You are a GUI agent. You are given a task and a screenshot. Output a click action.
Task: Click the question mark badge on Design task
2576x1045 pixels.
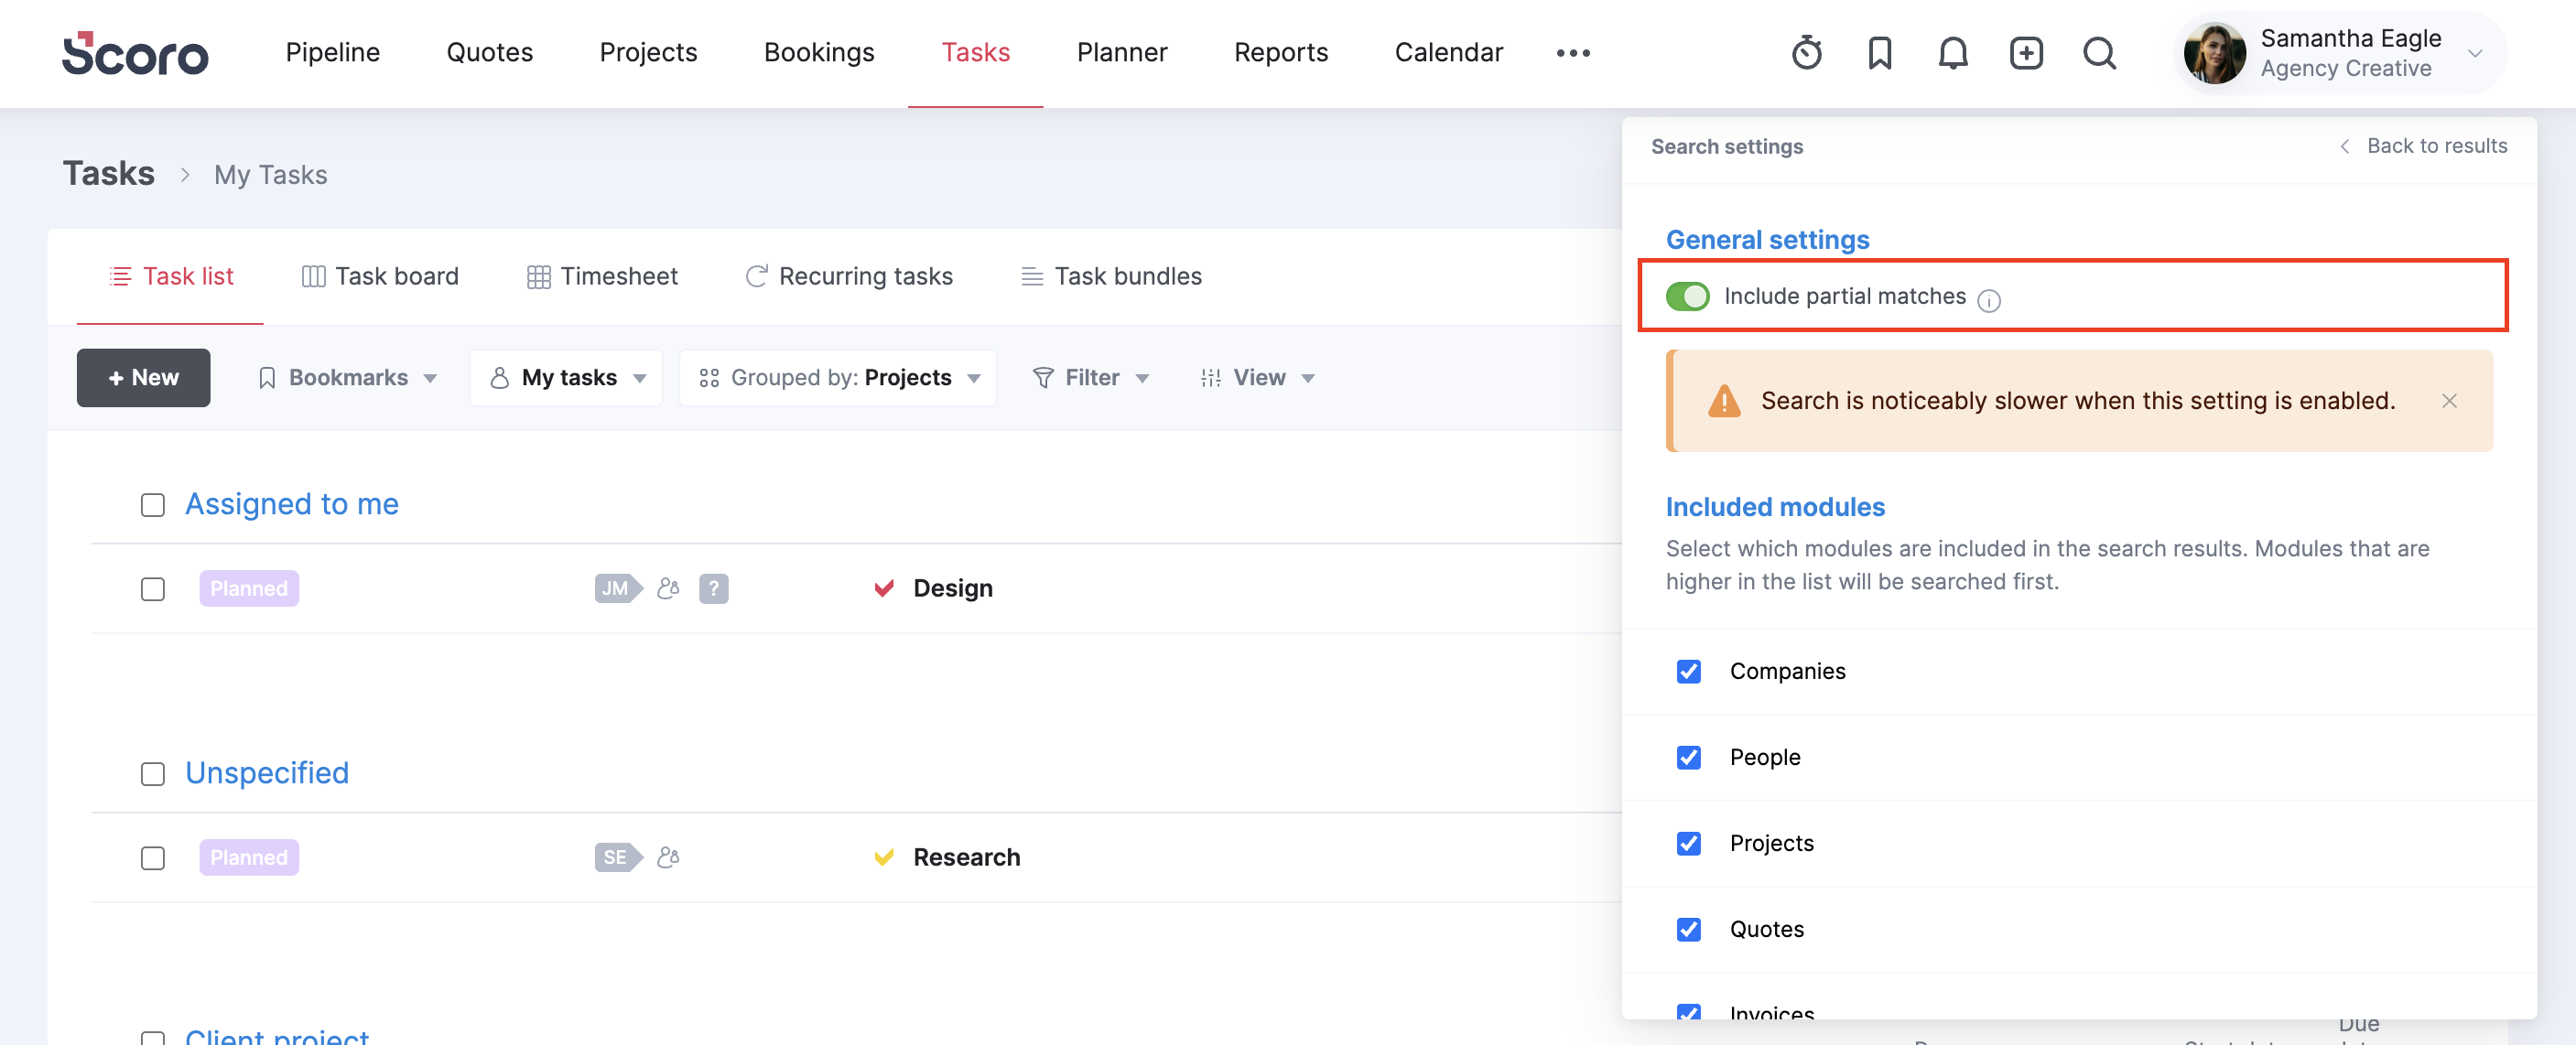713,588
